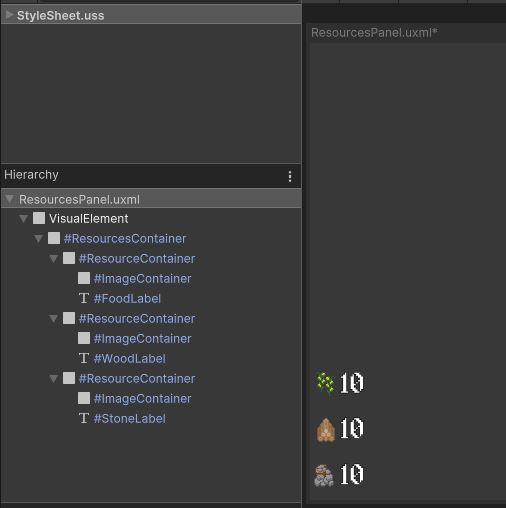This screenshot has width=506, height=508.
Task: Click icon of #ImageContainer beside #FoodLabel
Action: 84,278
